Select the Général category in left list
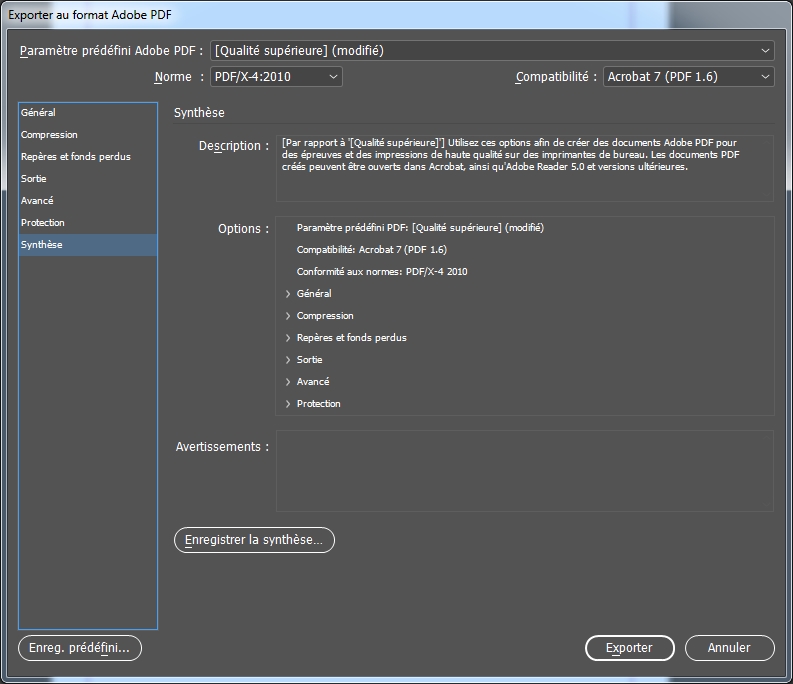 [x=87, y=113]
